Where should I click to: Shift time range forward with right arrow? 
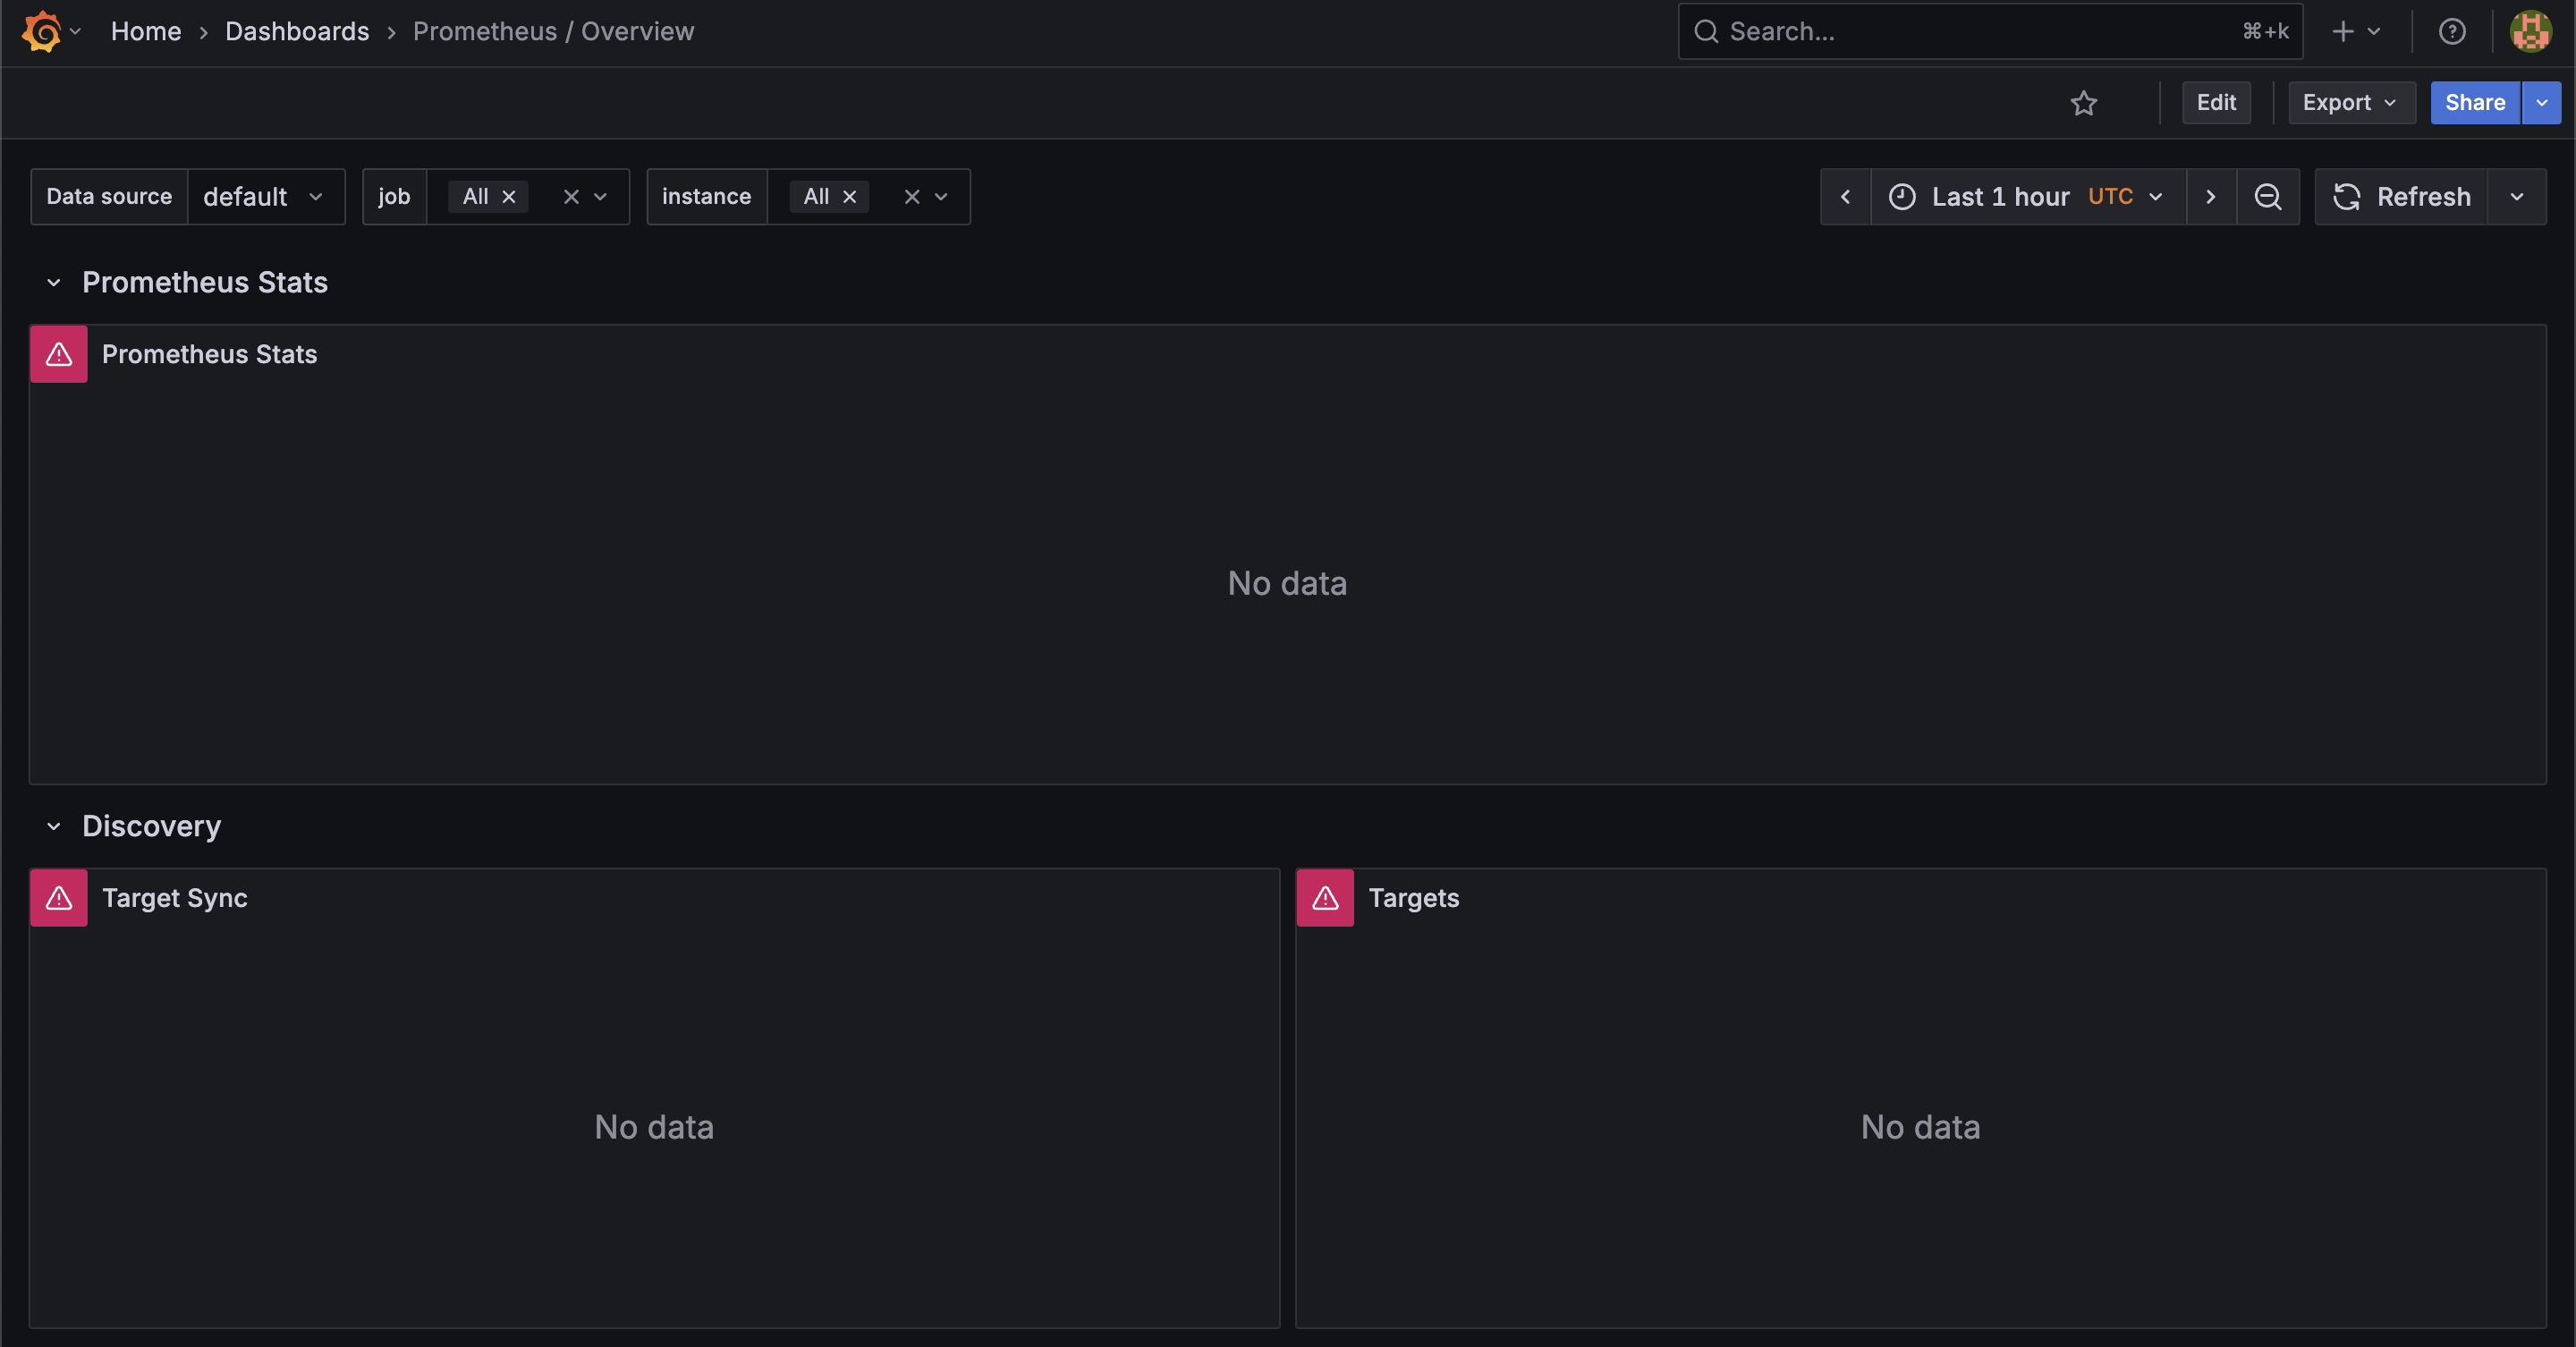[x=2210, y=197]
